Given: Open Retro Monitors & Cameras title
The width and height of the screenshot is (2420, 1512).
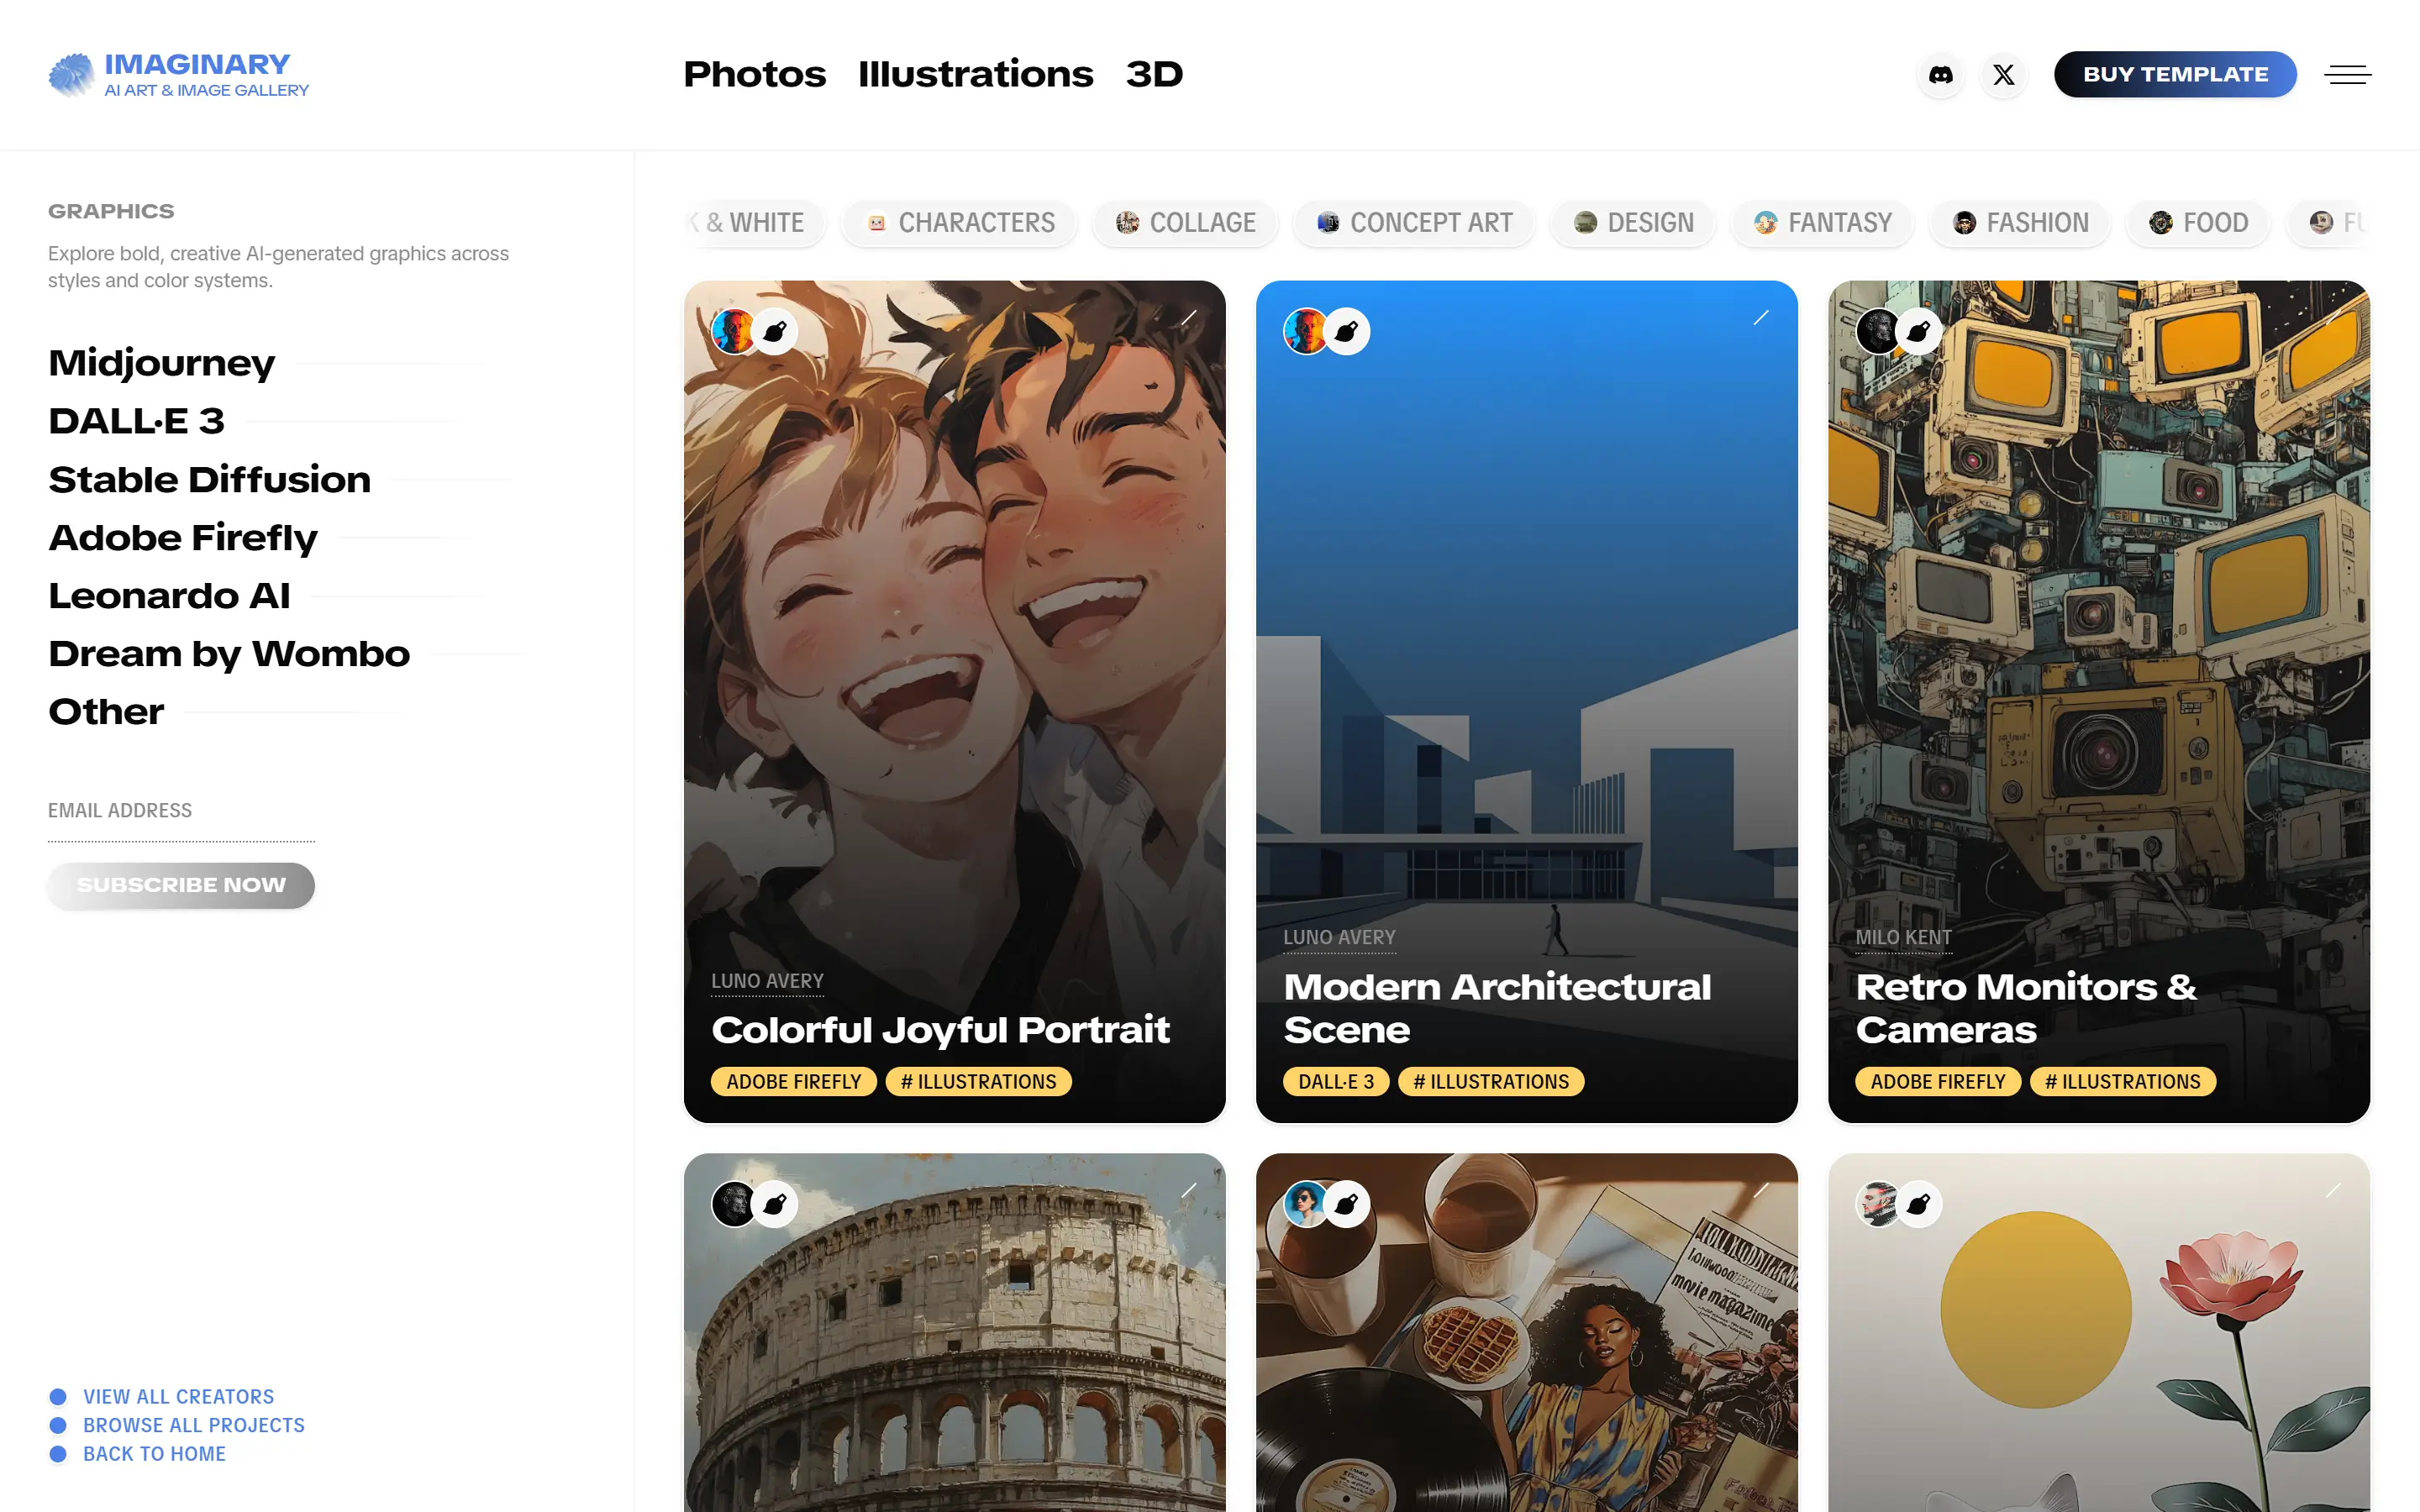Looking at the screenshot, I should pos(2026,1008).
